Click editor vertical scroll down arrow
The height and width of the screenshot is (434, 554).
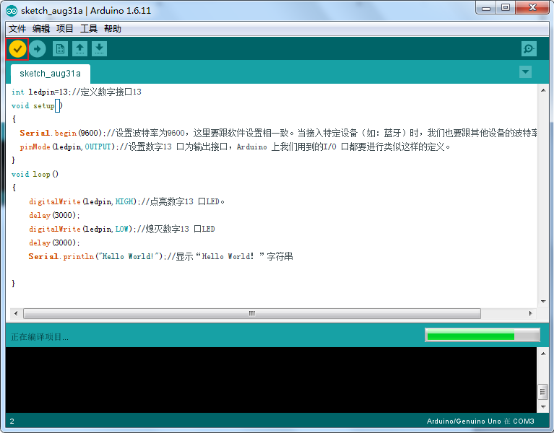pyautogui.click(x=543, y=301)
